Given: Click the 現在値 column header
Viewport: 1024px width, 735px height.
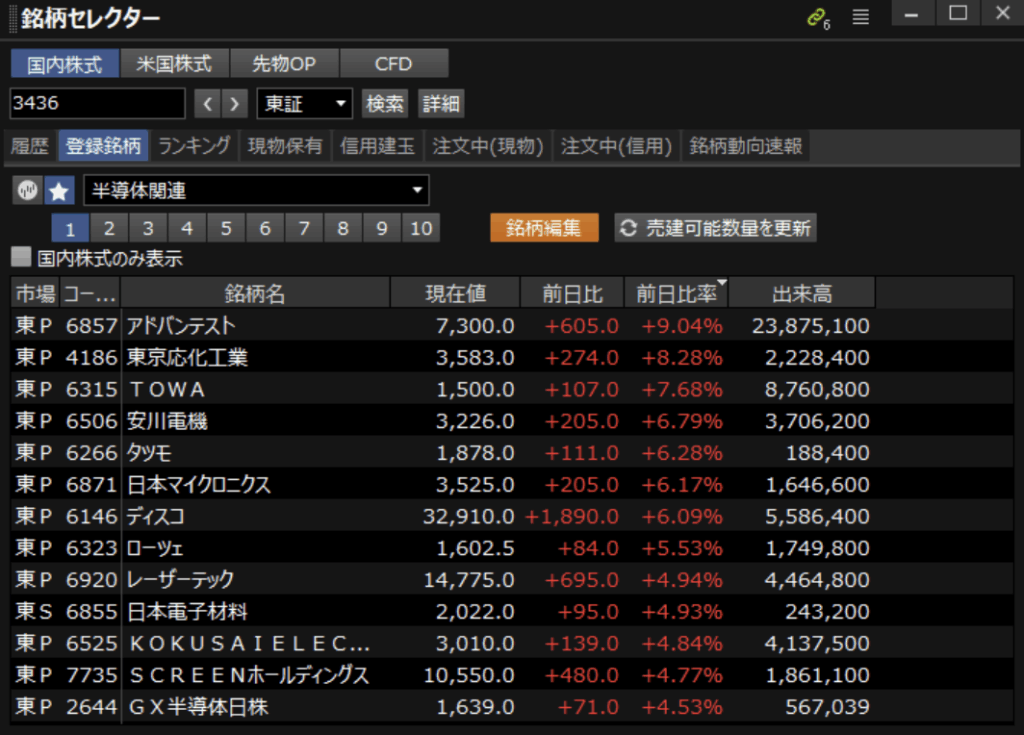Looking at the screenshot, I should point(455,293).
